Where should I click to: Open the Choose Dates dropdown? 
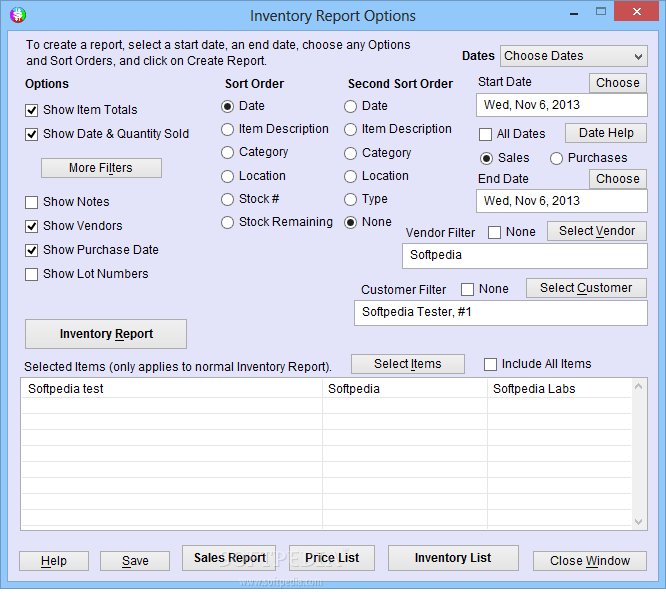pos(573,56)
